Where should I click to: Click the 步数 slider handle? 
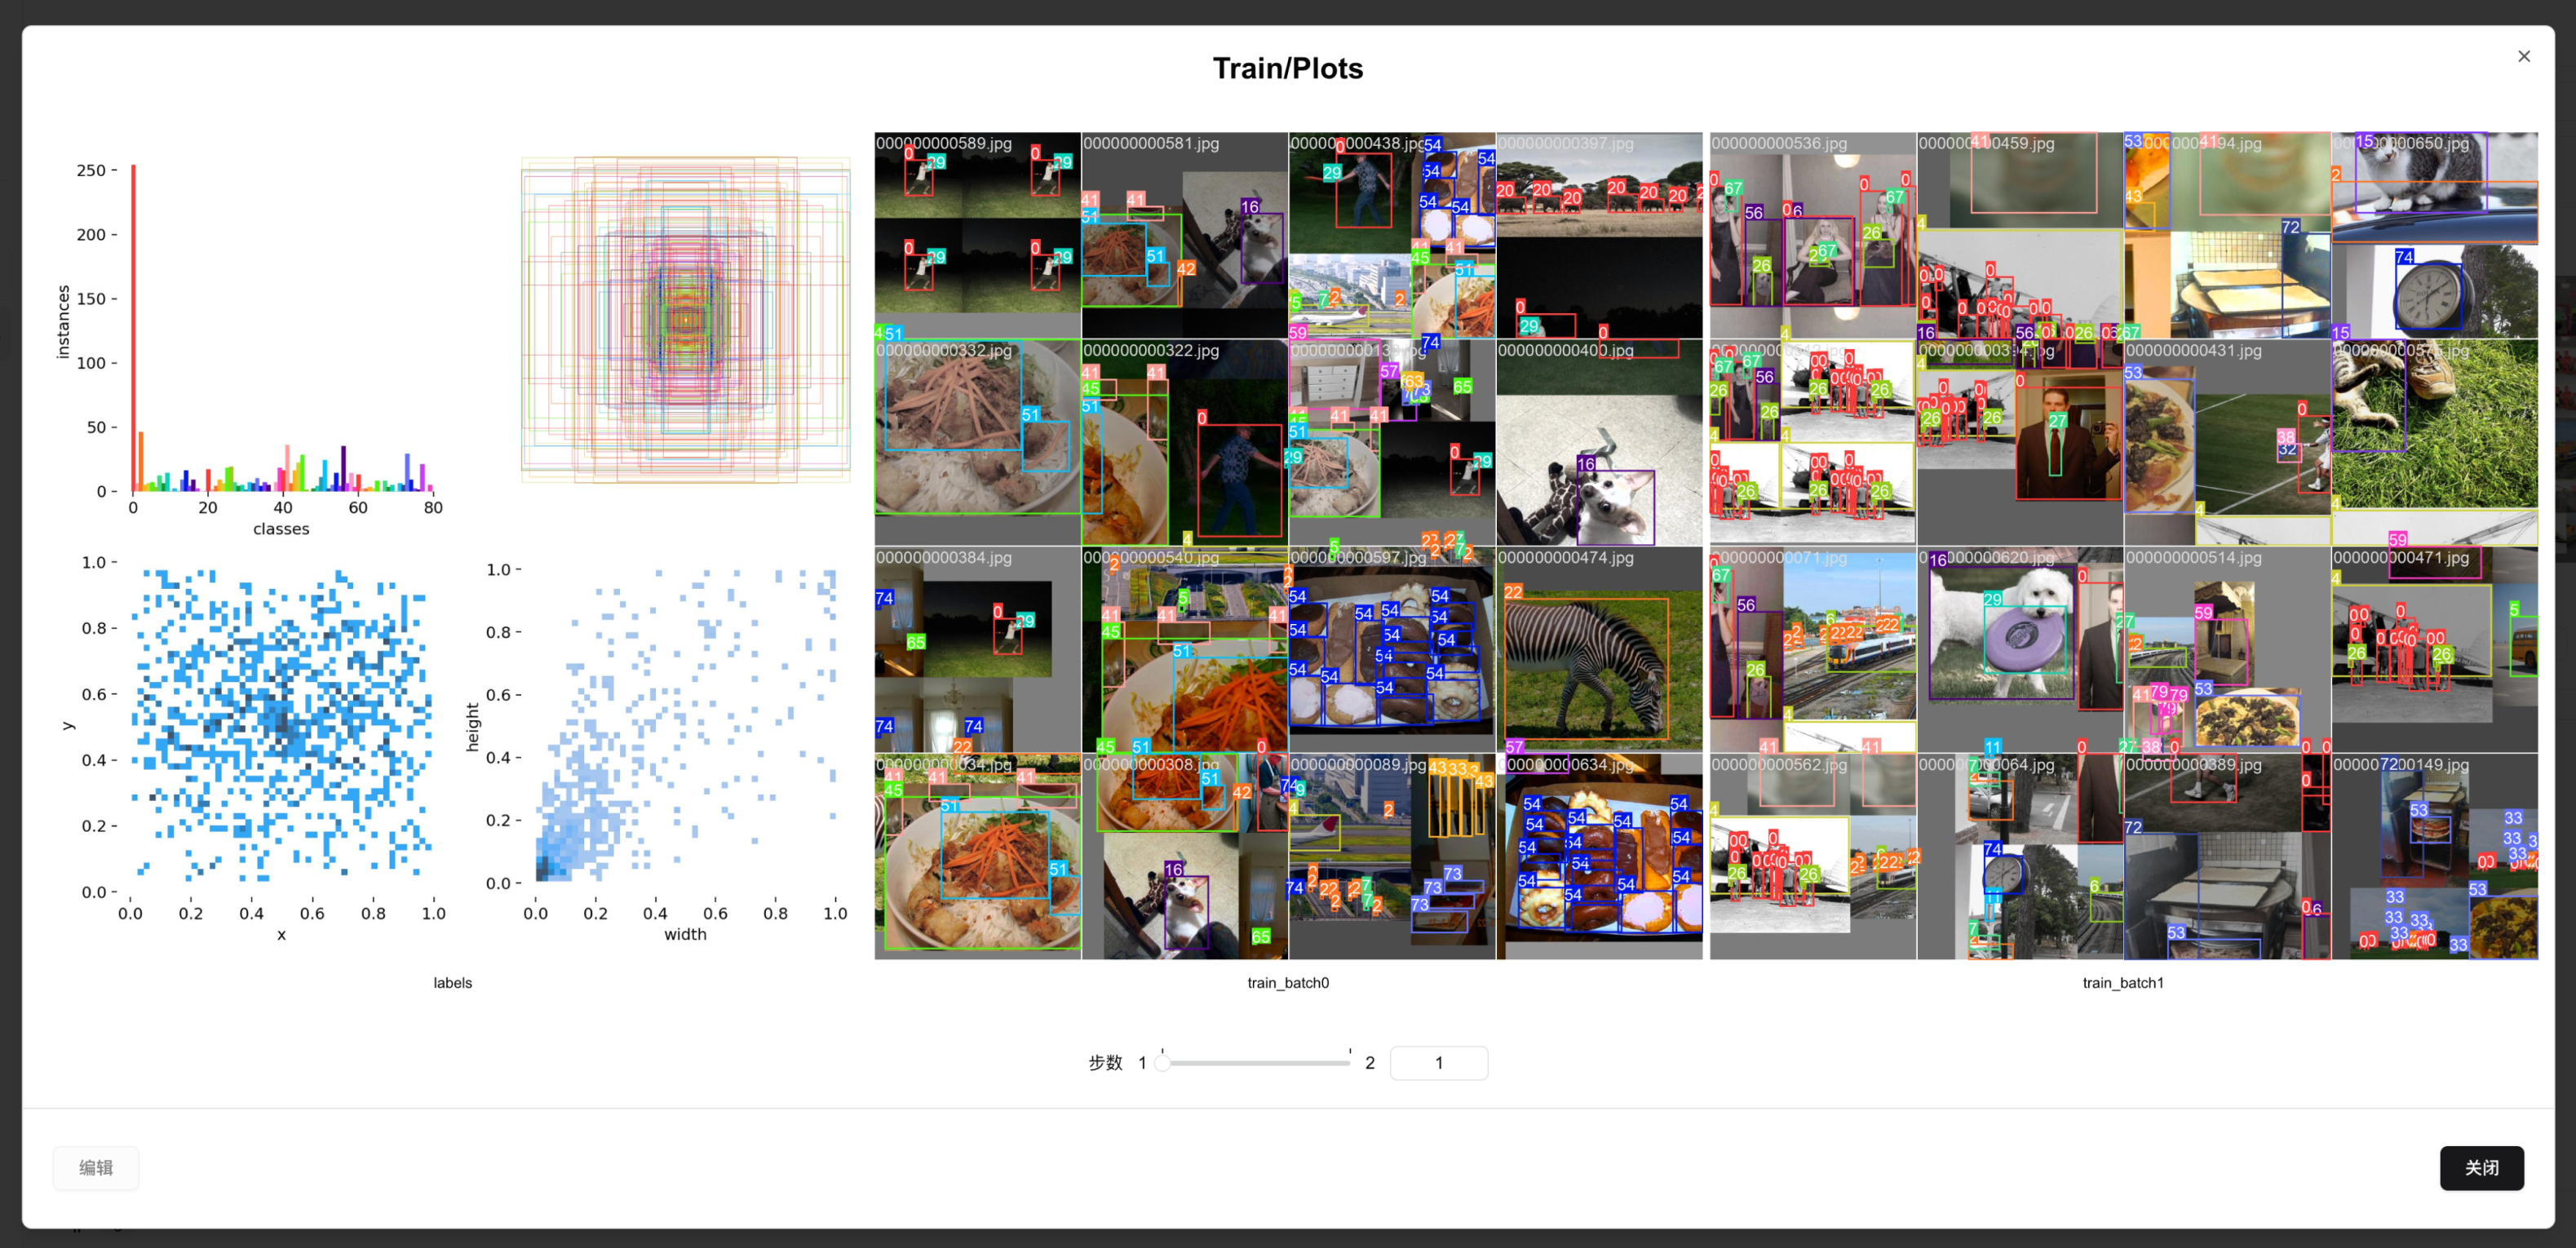tap(1162, 1063)
